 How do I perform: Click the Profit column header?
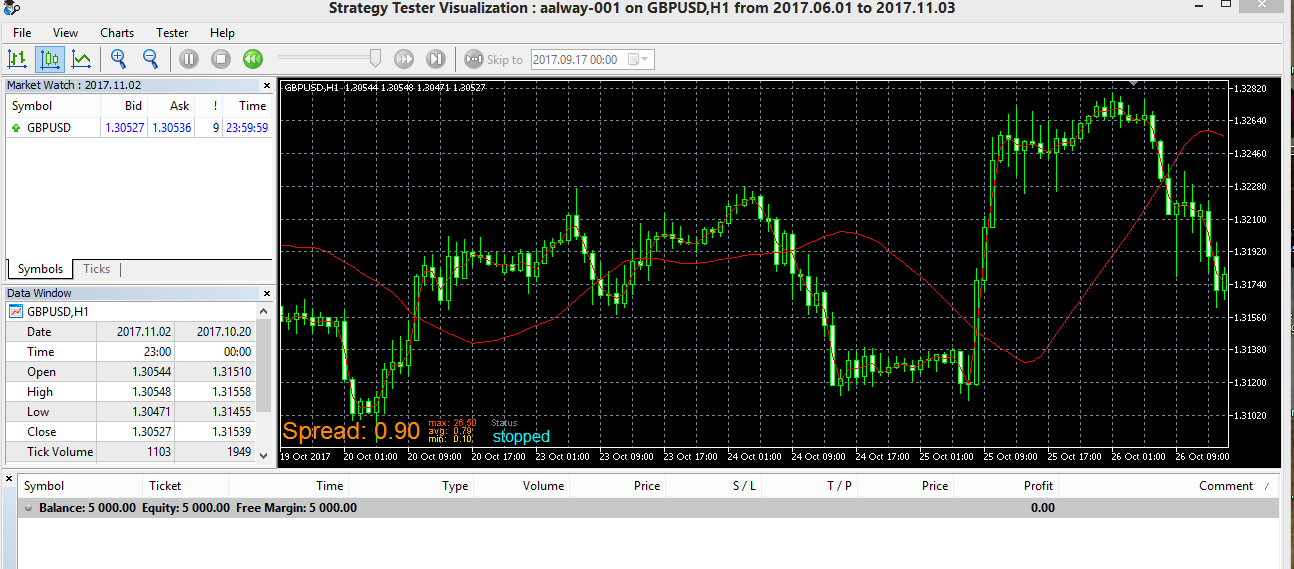pyautogui.click(x=1039, y=486)
